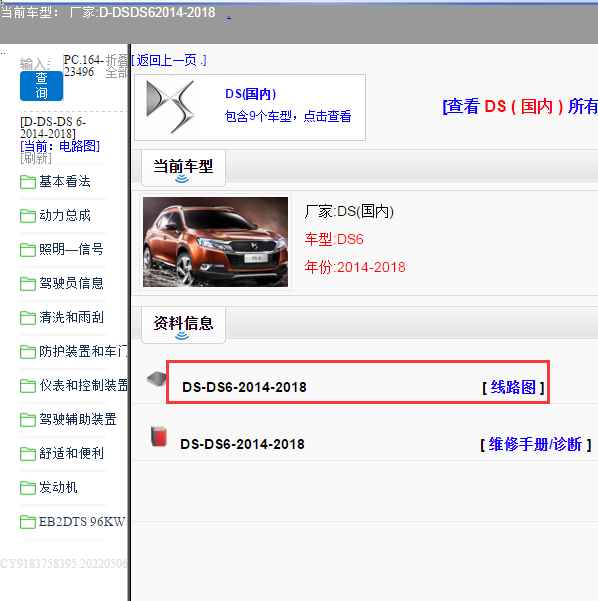The width and height of the screenshot is (598, 601).
Task: Click the folder icon next to 驾驶辅助装置
Action: [x=28, y=420]
